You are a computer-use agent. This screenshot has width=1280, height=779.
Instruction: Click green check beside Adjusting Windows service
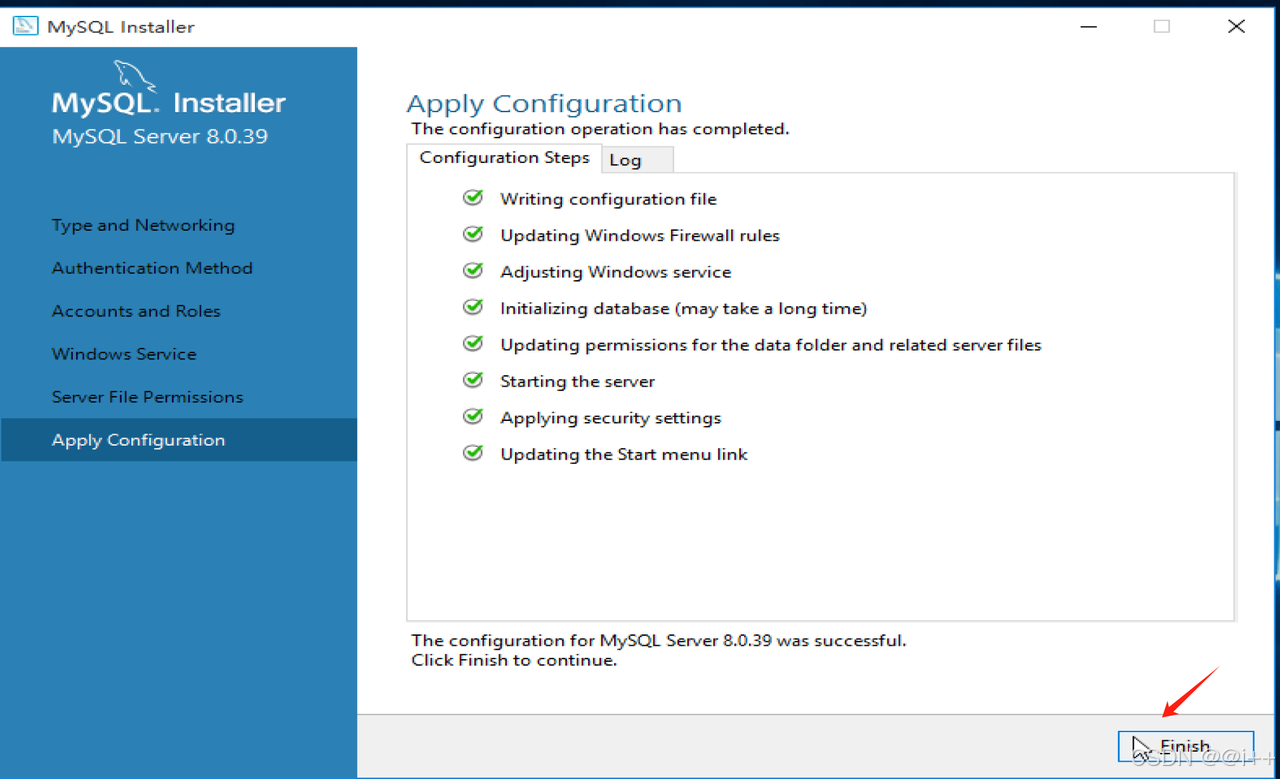click(x=473, y=271)
